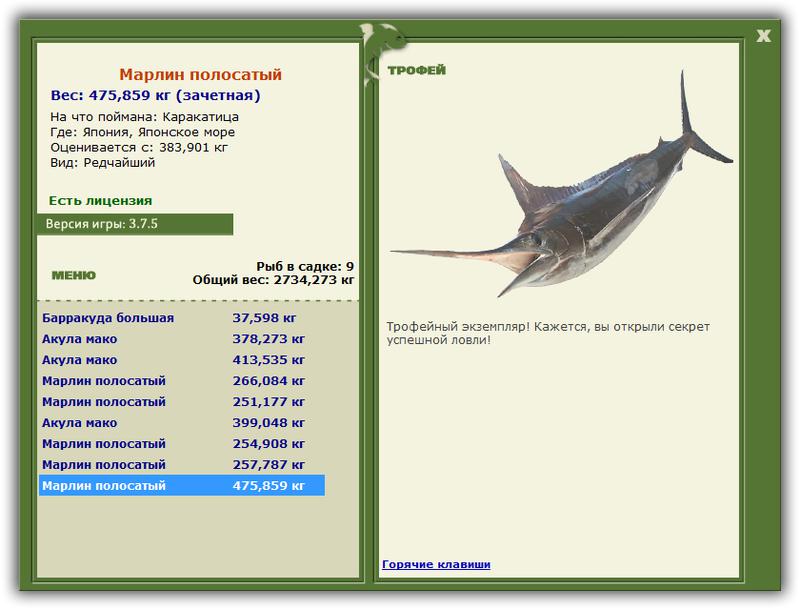Screen dimensions: 800x610
Task: Select the Марлин полосатый 266,084 кг row
Action: coord(182,380)
